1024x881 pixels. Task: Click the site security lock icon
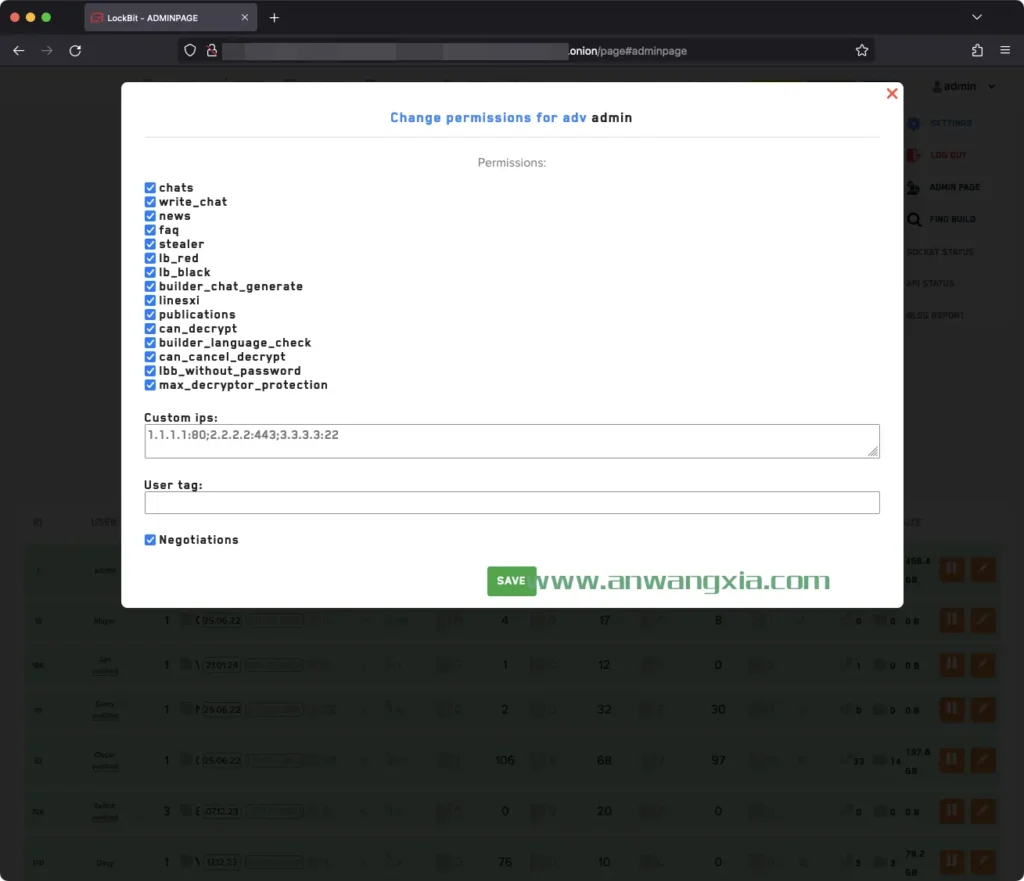point(212,50)
